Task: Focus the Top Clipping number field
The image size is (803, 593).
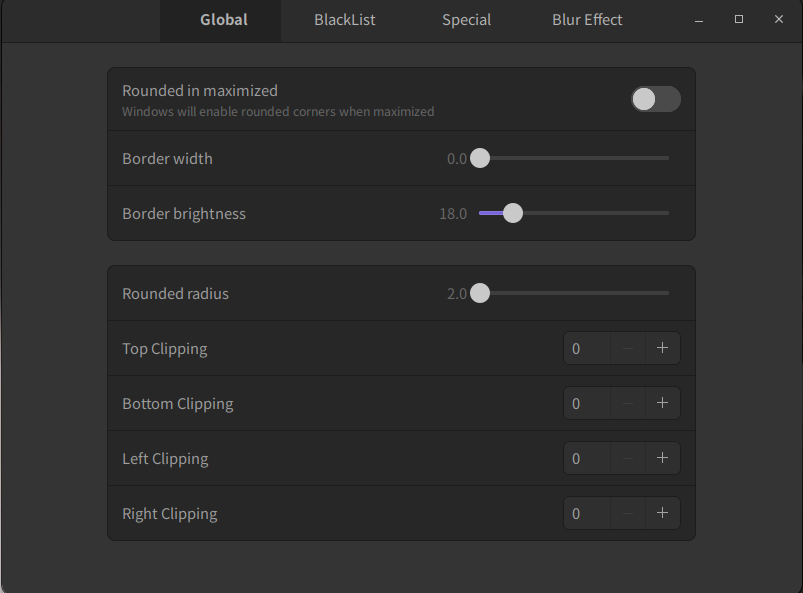Action: click(587, 348)
